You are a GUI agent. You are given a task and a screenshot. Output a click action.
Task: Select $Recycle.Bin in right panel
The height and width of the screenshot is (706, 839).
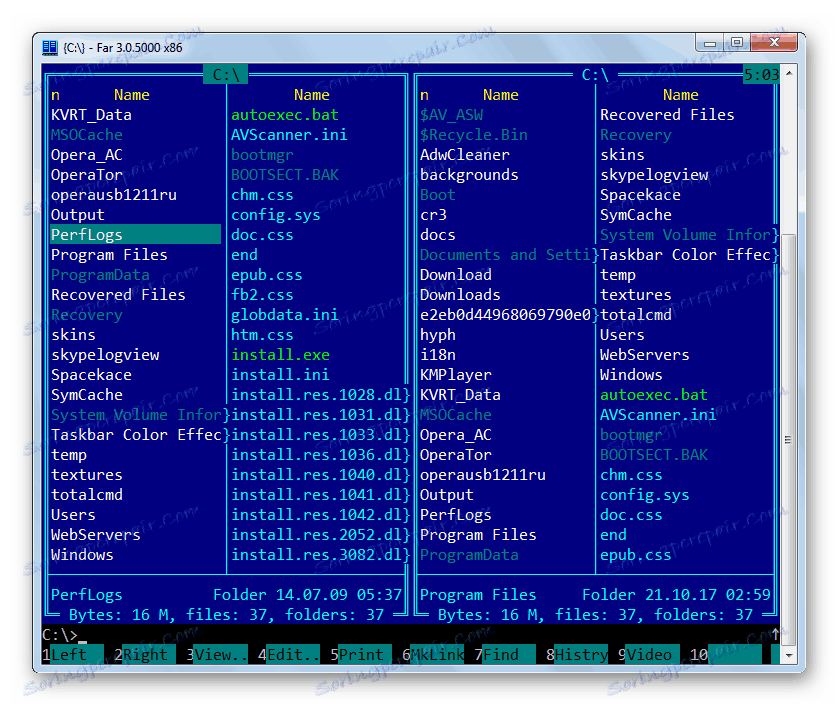click(474, 135)
